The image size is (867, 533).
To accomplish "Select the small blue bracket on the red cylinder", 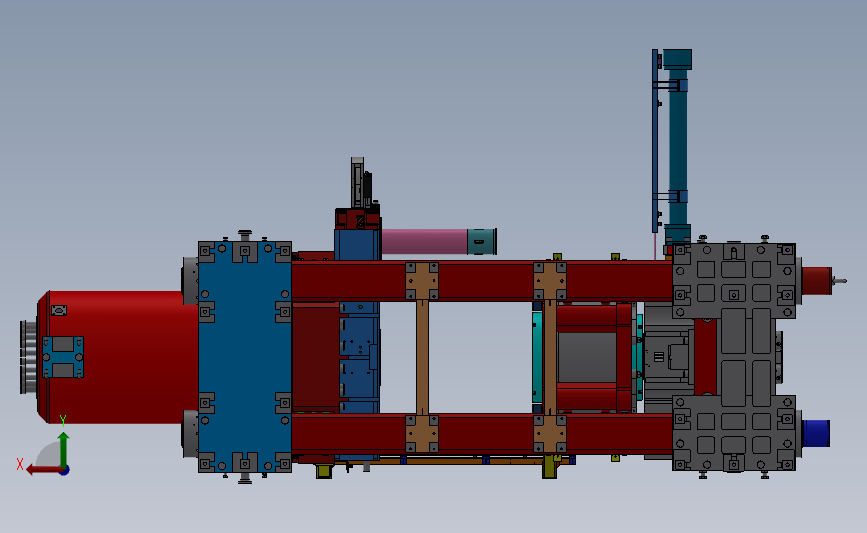I will point(63,357).
